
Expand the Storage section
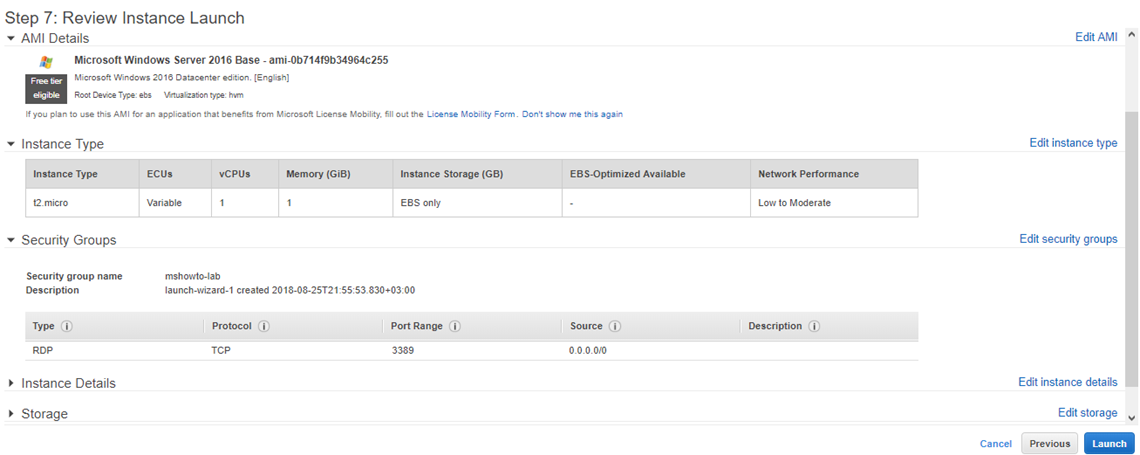[x=11, y=414]
